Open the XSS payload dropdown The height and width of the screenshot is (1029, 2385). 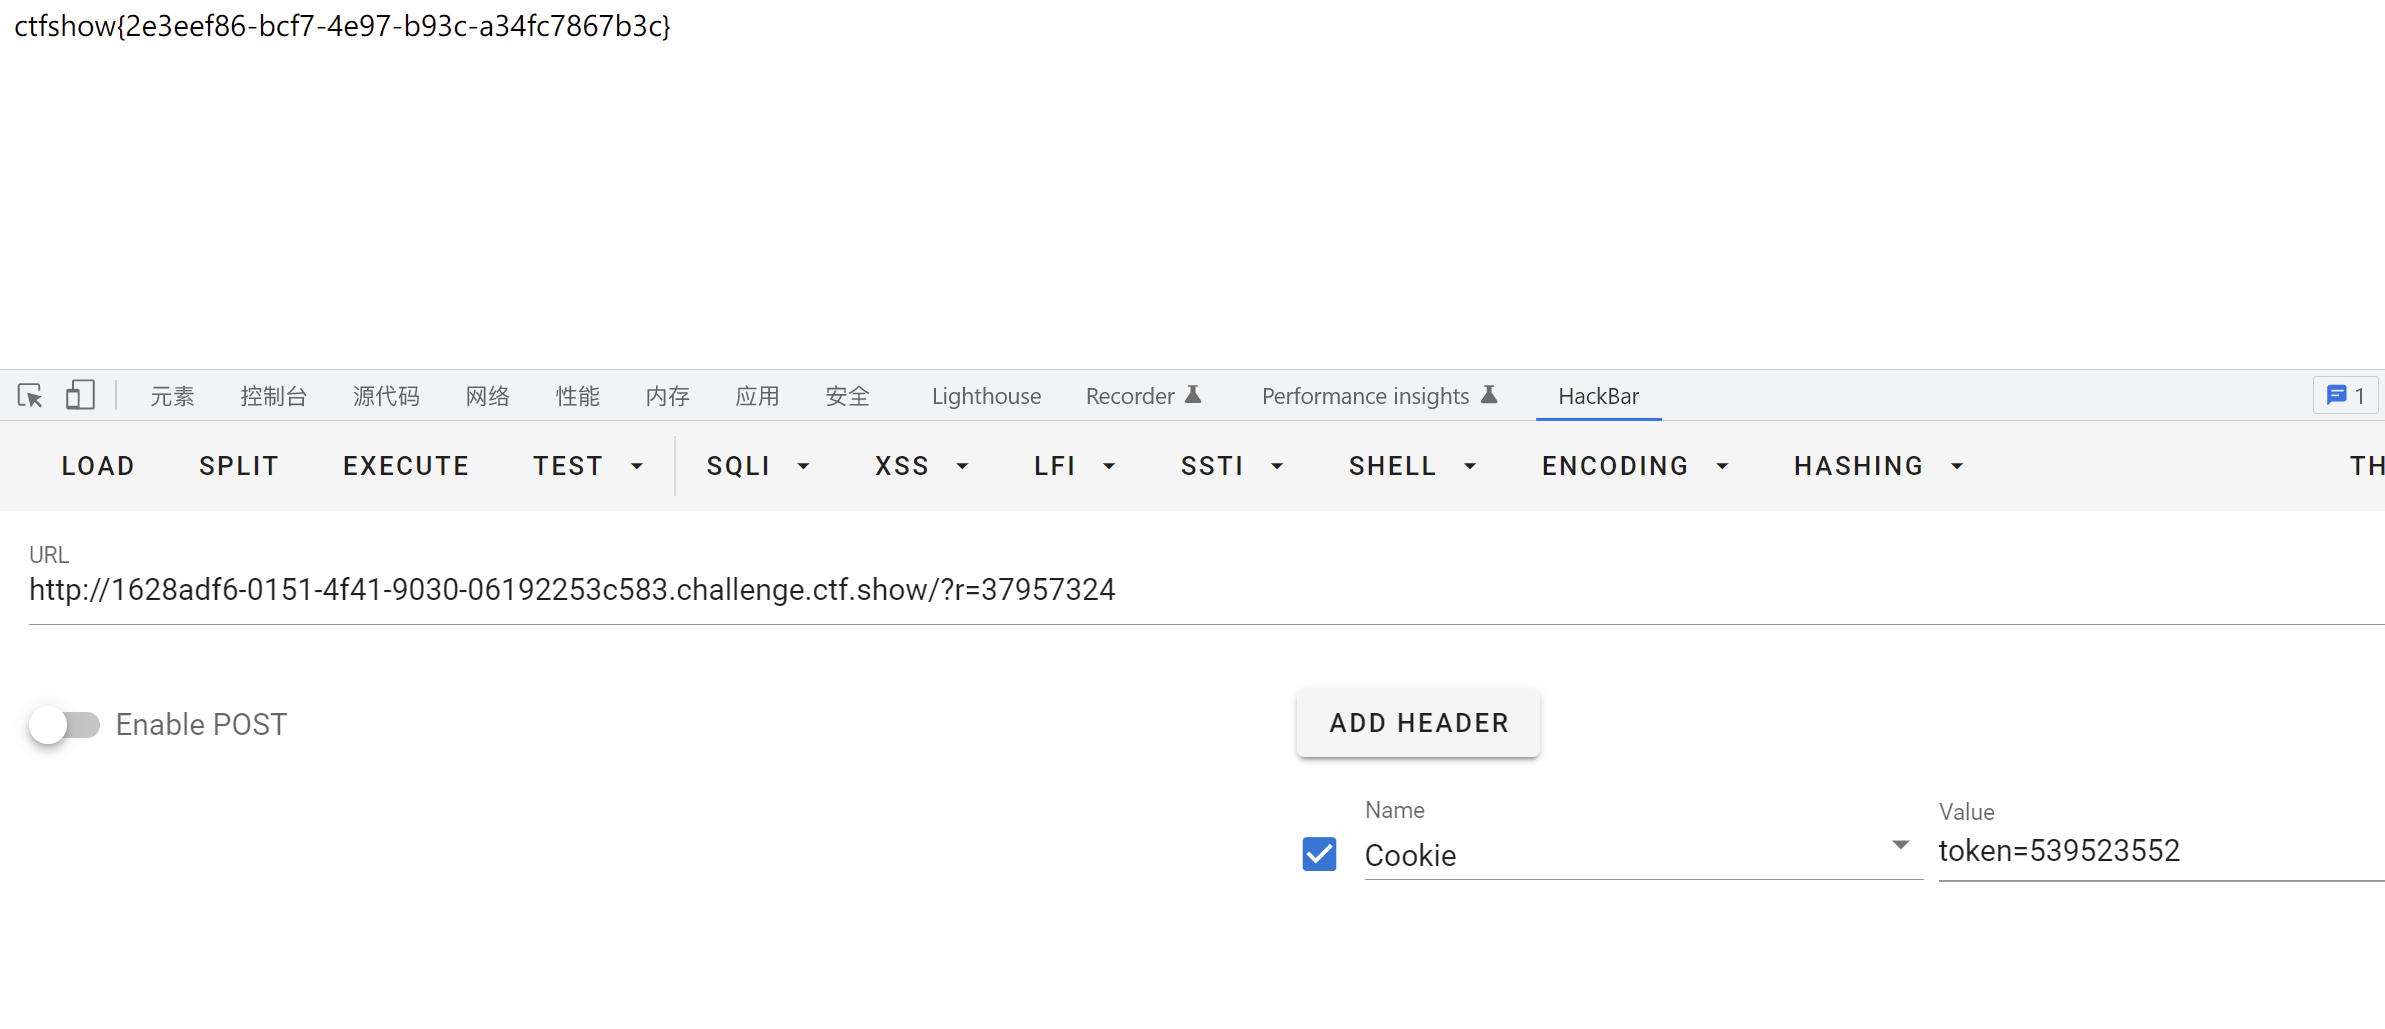pyautogui.click(x=962, y=467)
